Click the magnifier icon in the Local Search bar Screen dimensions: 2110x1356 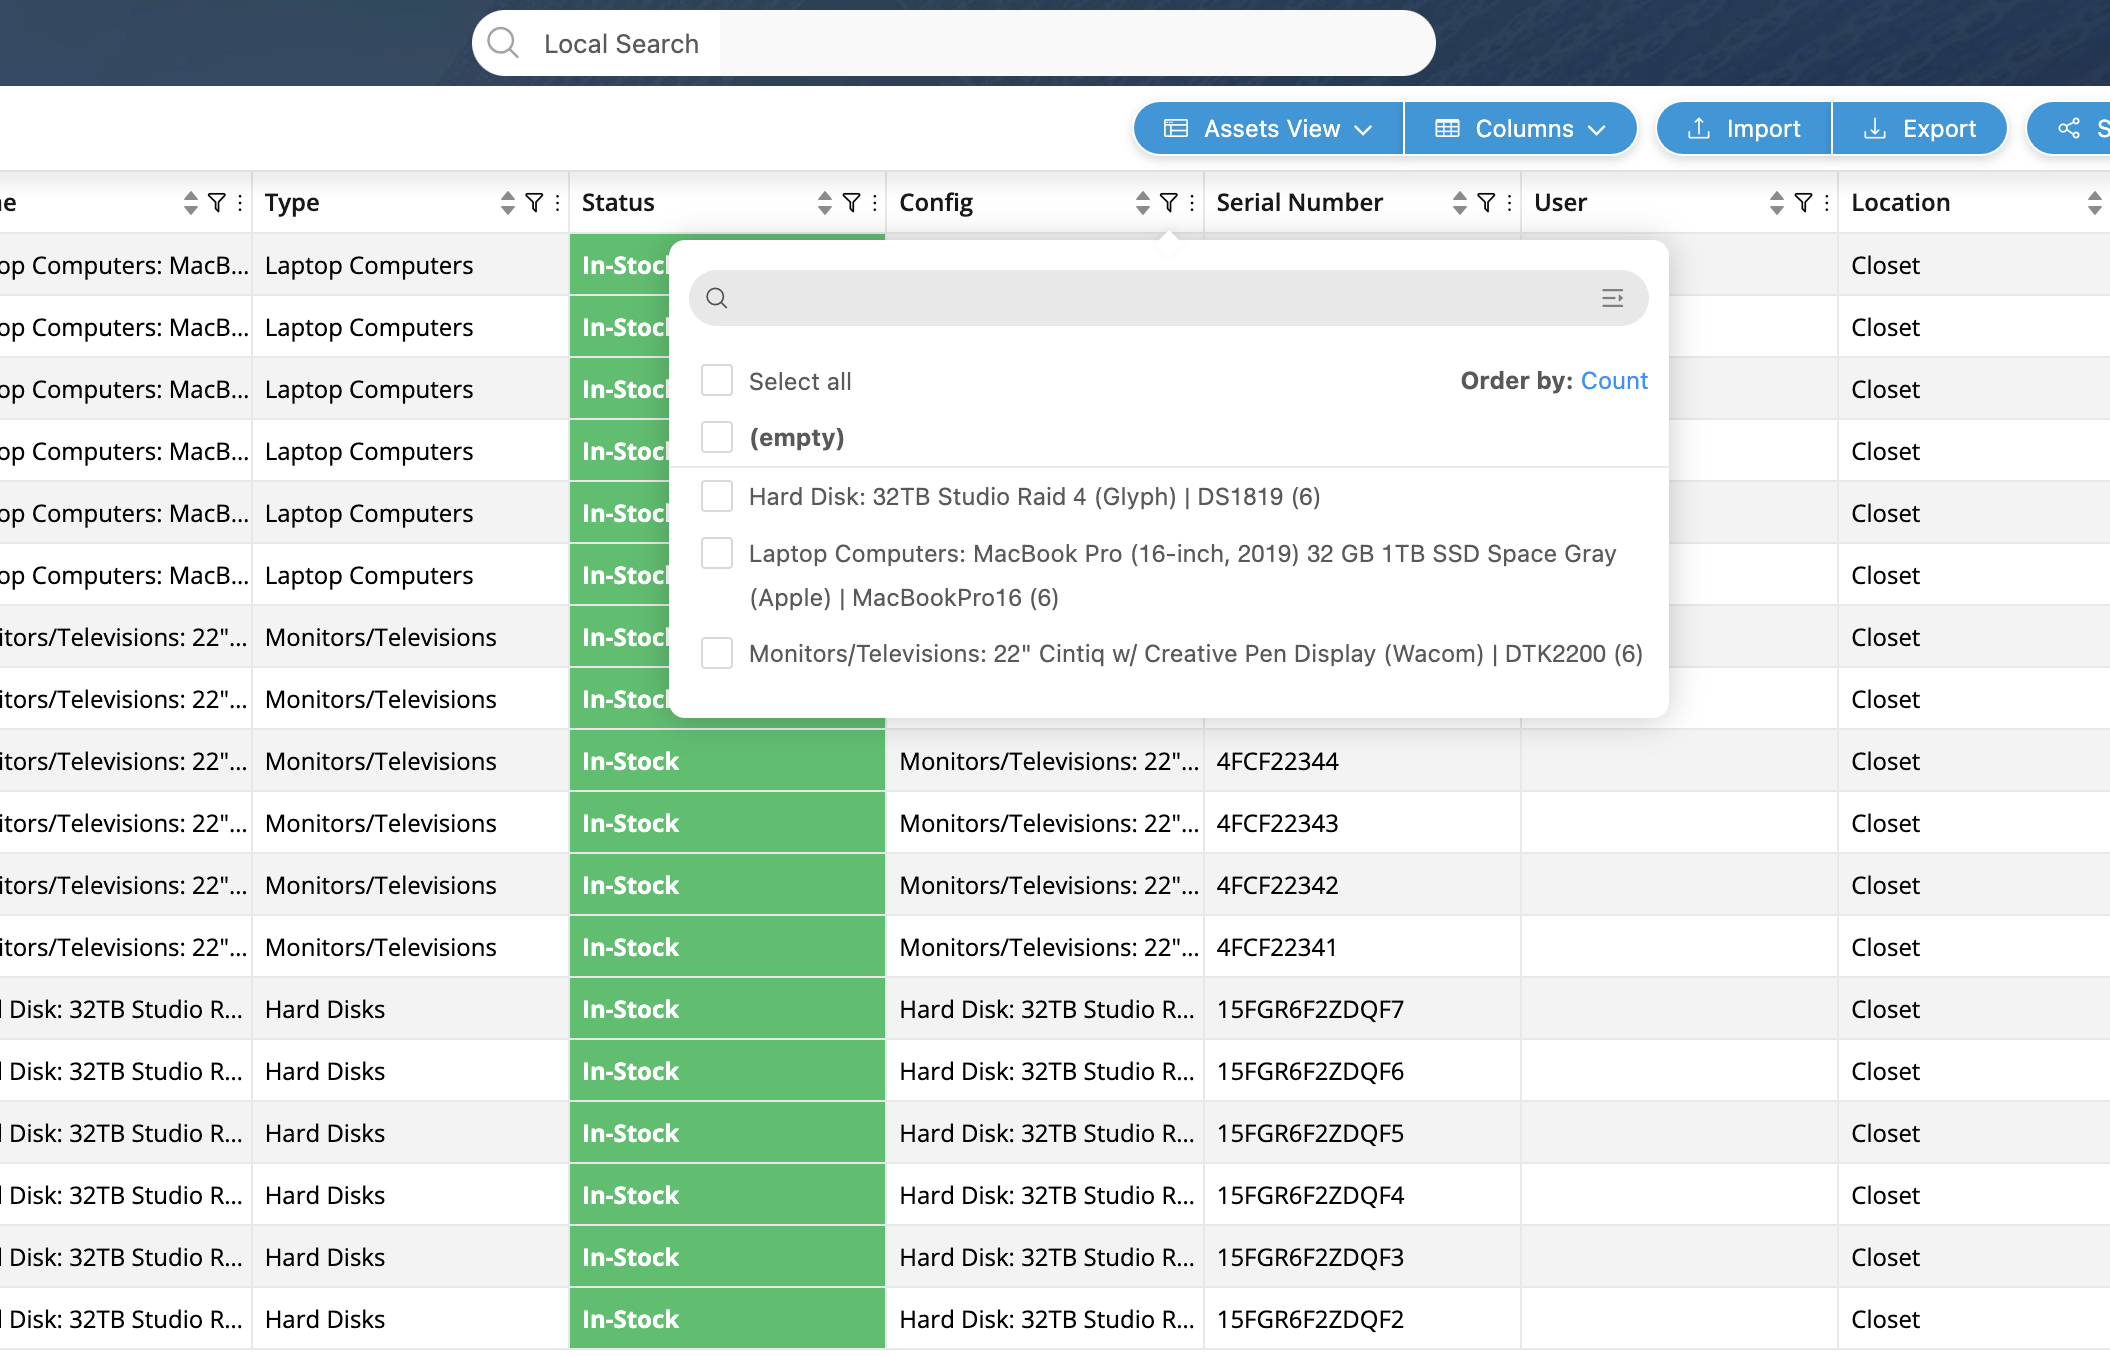pyautogui.click(x=503, y=43)
